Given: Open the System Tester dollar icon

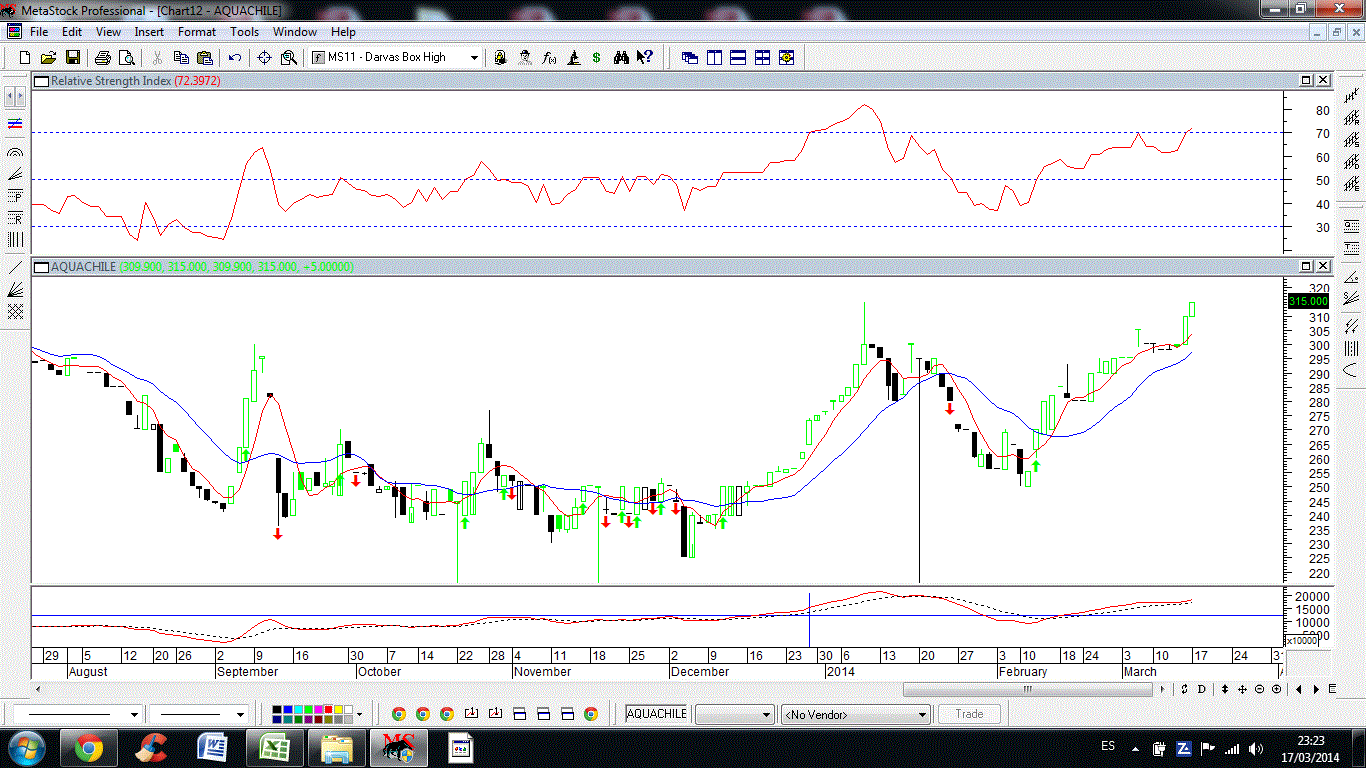Looking at the screenshot, I should [596, 57].
